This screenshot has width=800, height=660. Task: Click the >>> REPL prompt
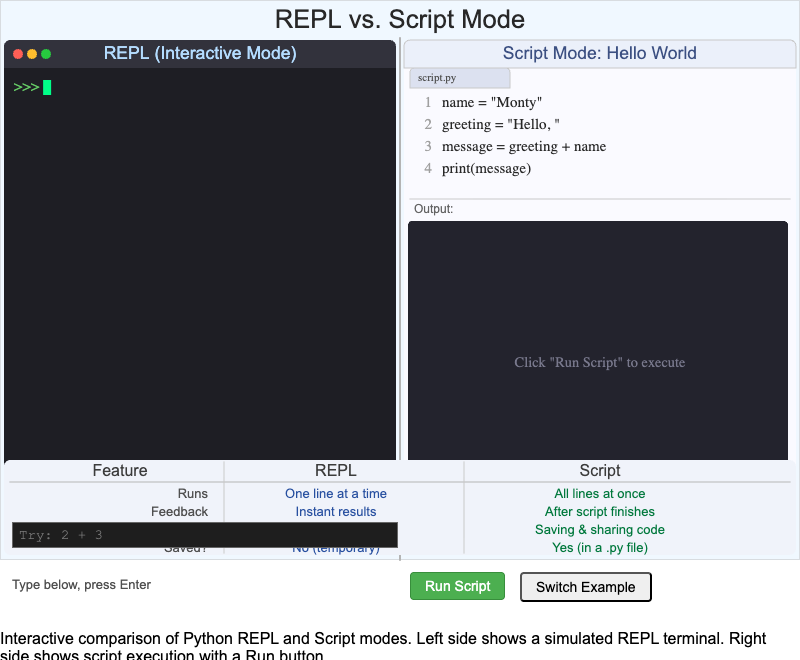pyautogui.click(x=26, y=88)
